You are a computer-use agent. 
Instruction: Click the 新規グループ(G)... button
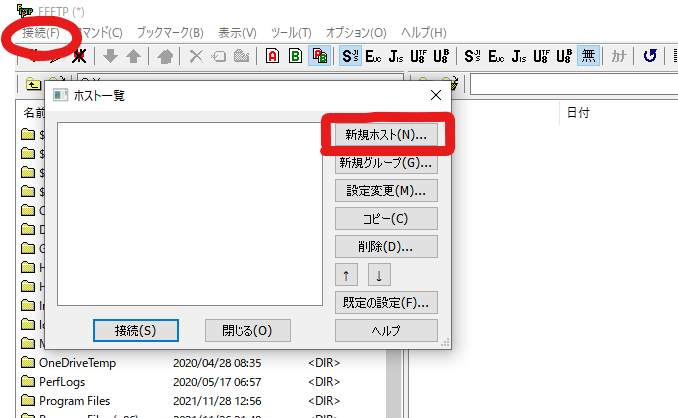[x=386, y=163]
